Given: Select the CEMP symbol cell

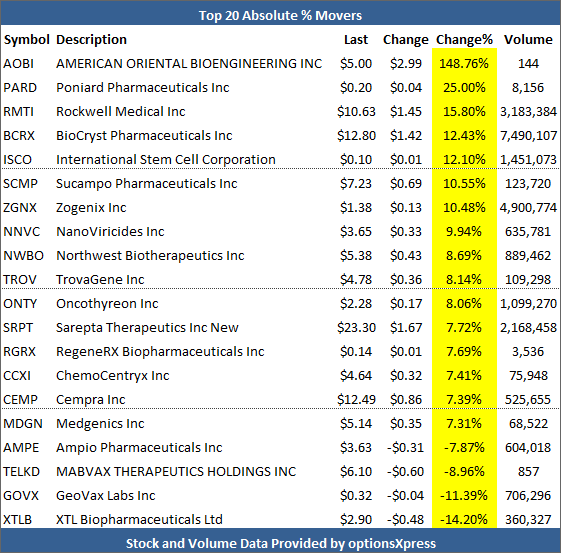Looking at the screenshot, I should click(x=20, y=399).
